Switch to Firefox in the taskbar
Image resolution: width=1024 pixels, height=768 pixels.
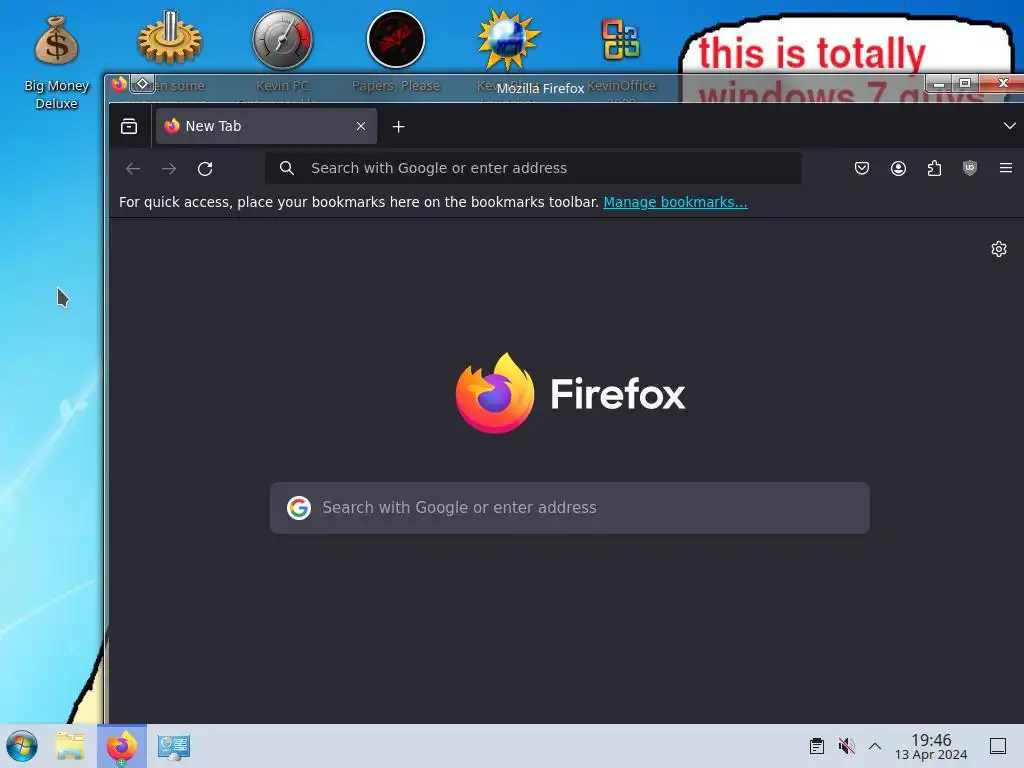122,746
